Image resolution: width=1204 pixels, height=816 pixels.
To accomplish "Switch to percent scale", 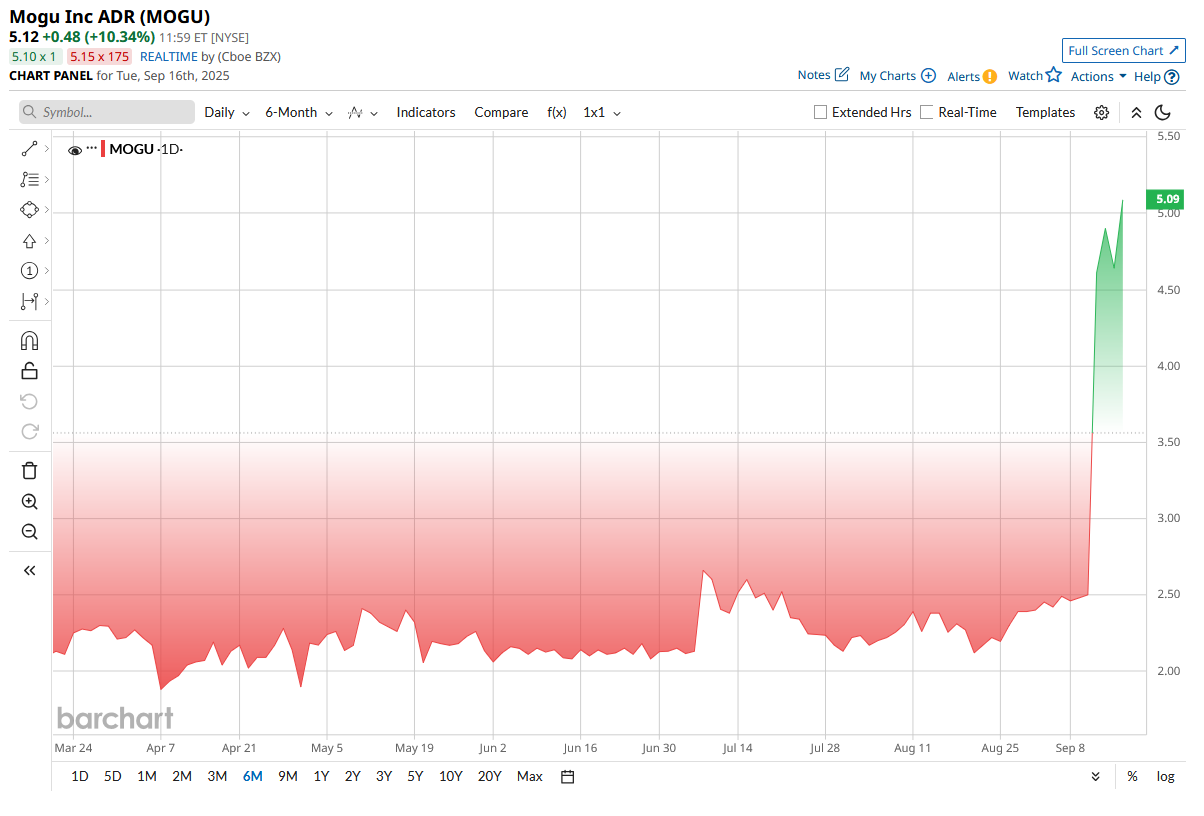I will click(x=1132, y=776).
